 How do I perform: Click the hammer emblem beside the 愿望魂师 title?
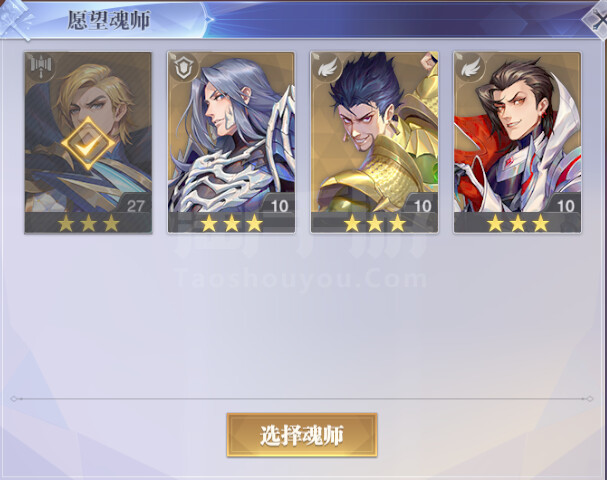tap(15, 19)
